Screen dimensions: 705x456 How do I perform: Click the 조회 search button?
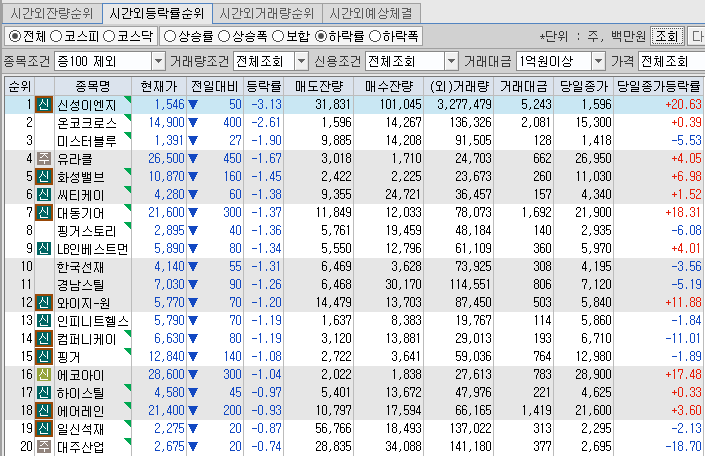667,36
